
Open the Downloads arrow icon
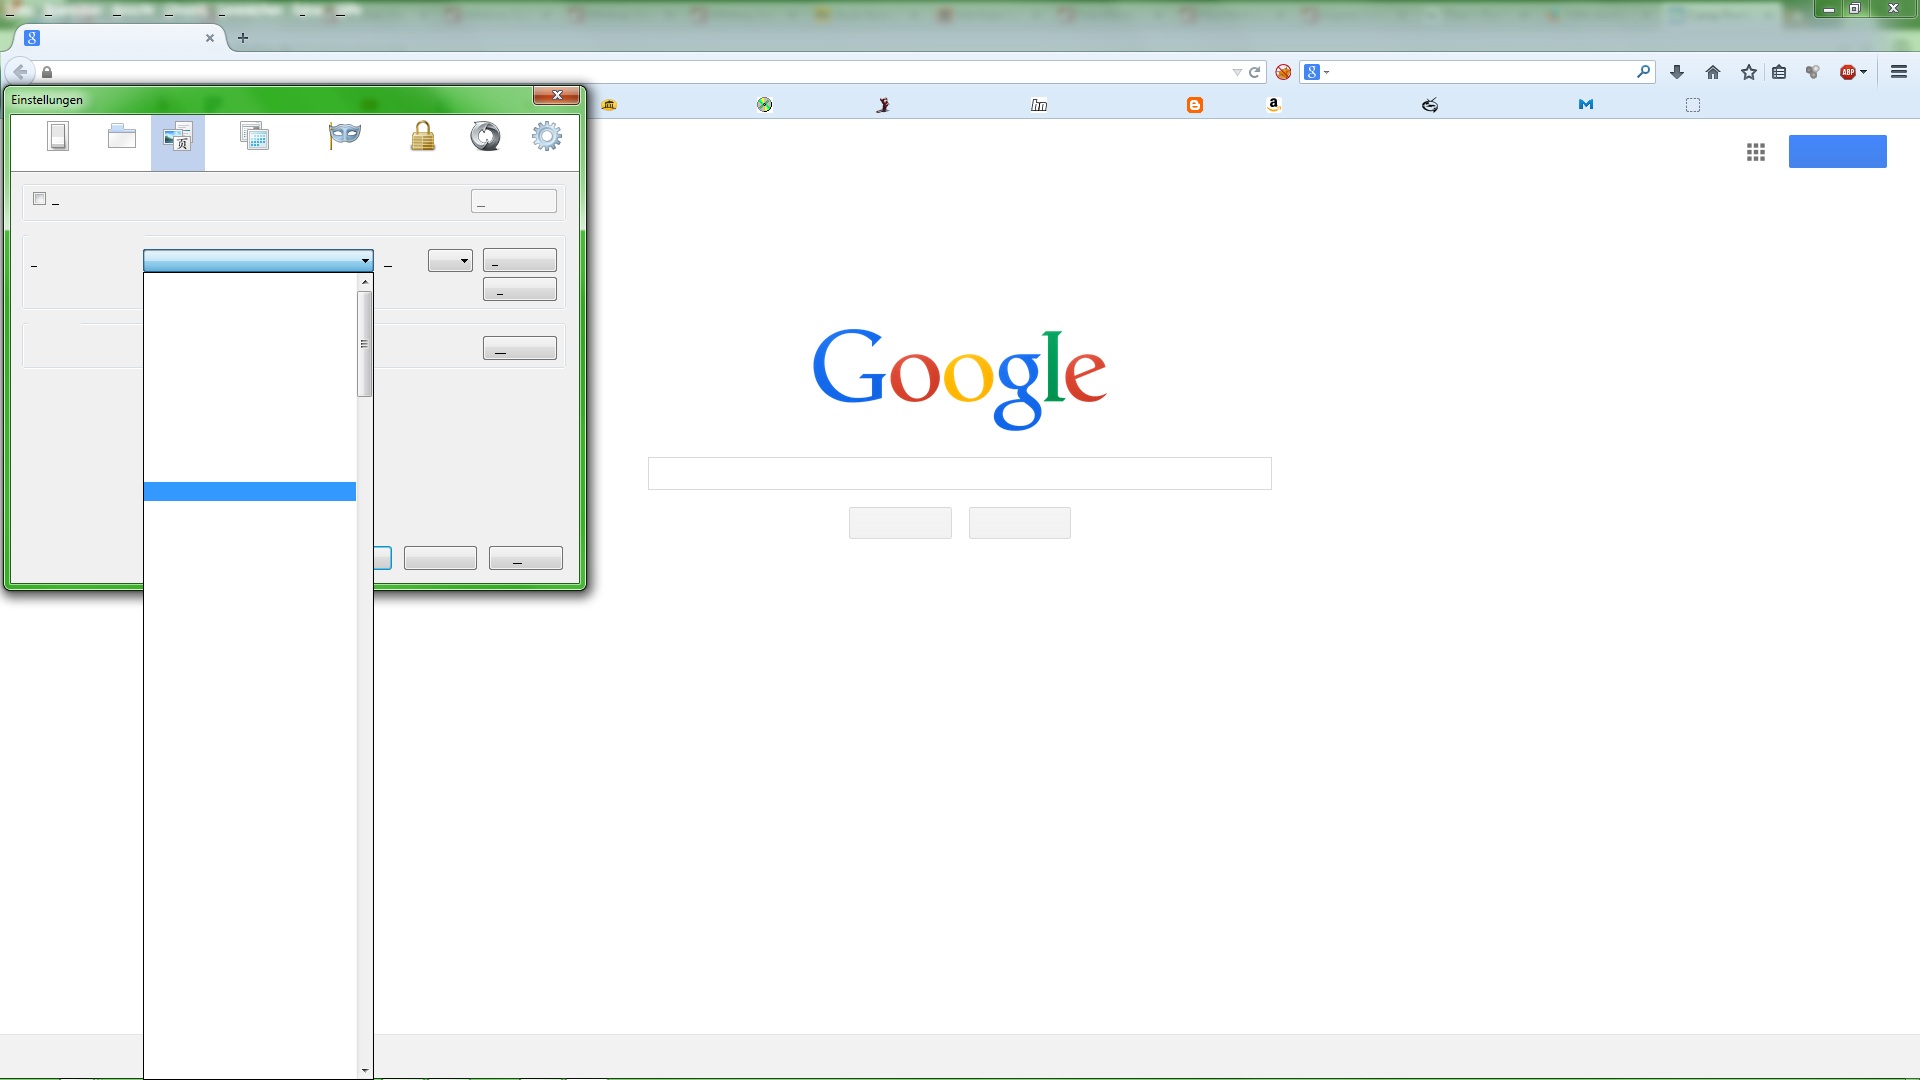coord(1677,72)
